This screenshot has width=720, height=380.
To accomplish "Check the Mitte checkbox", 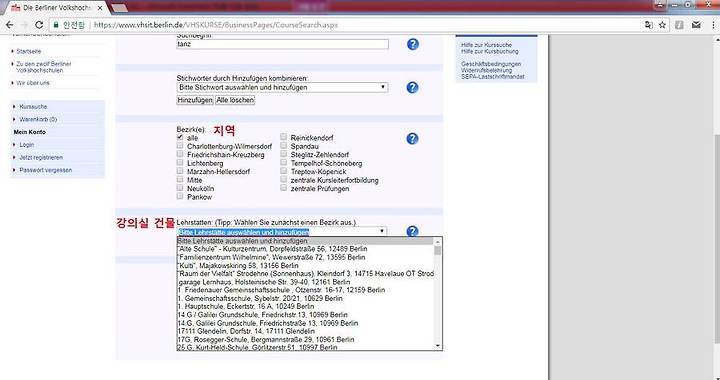I will (x=180, y=179).
